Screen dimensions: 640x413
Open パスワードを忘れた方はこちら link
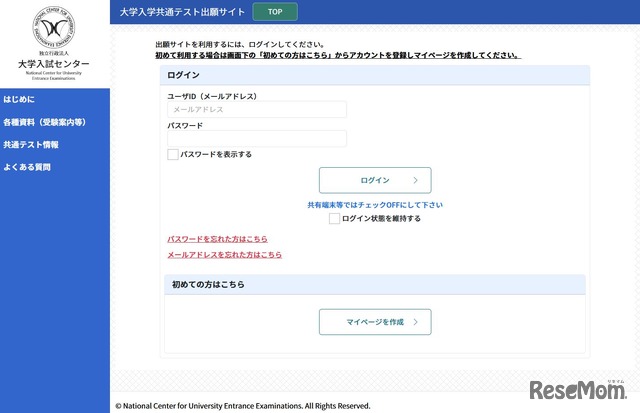point(218,239)
